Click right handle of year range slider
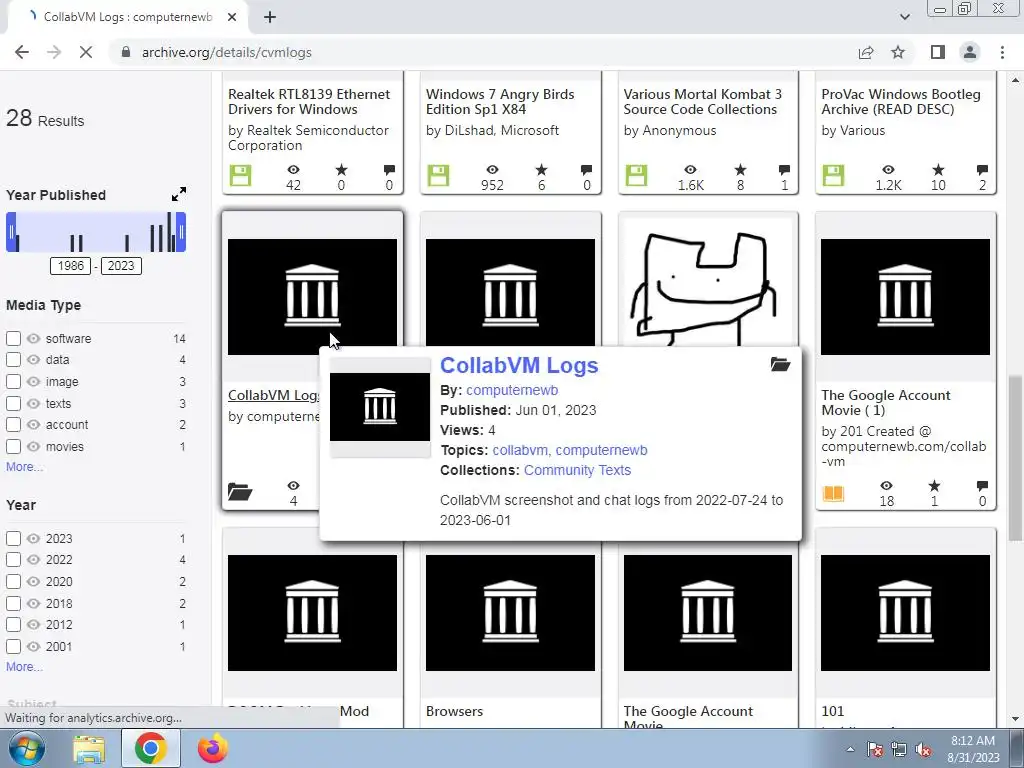1024x768 pixels. [x=181, y=232]
